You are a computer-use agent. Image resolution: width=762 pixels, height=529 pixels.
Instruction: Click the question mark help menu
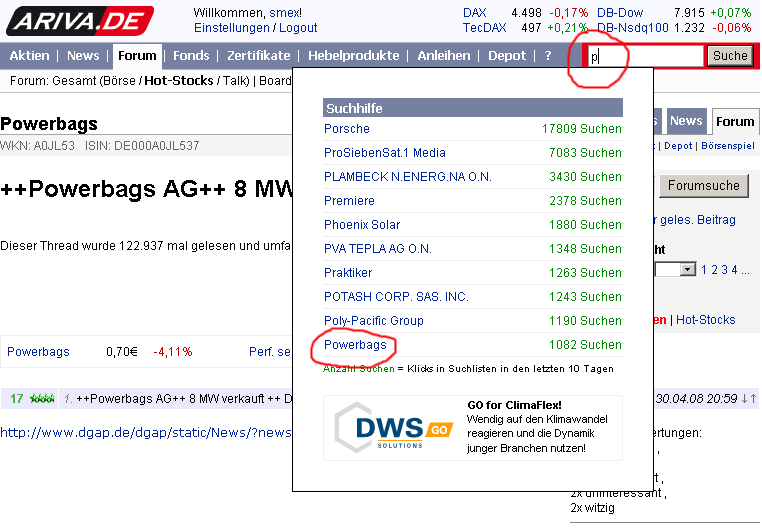coord(548,56)
